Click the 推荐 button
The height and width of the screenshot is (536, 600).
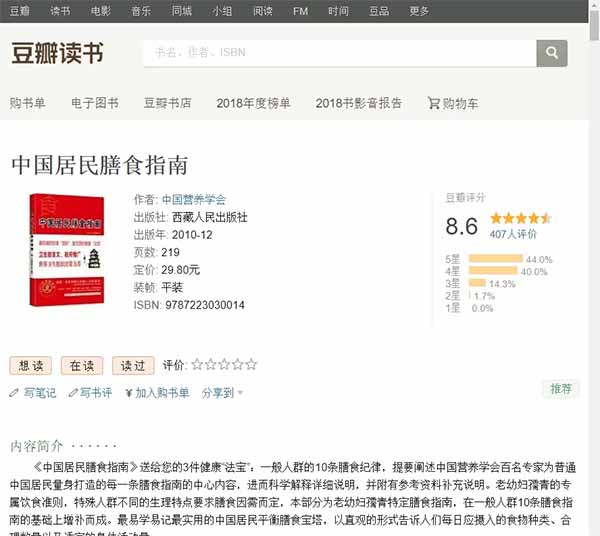tap(561, 389)
